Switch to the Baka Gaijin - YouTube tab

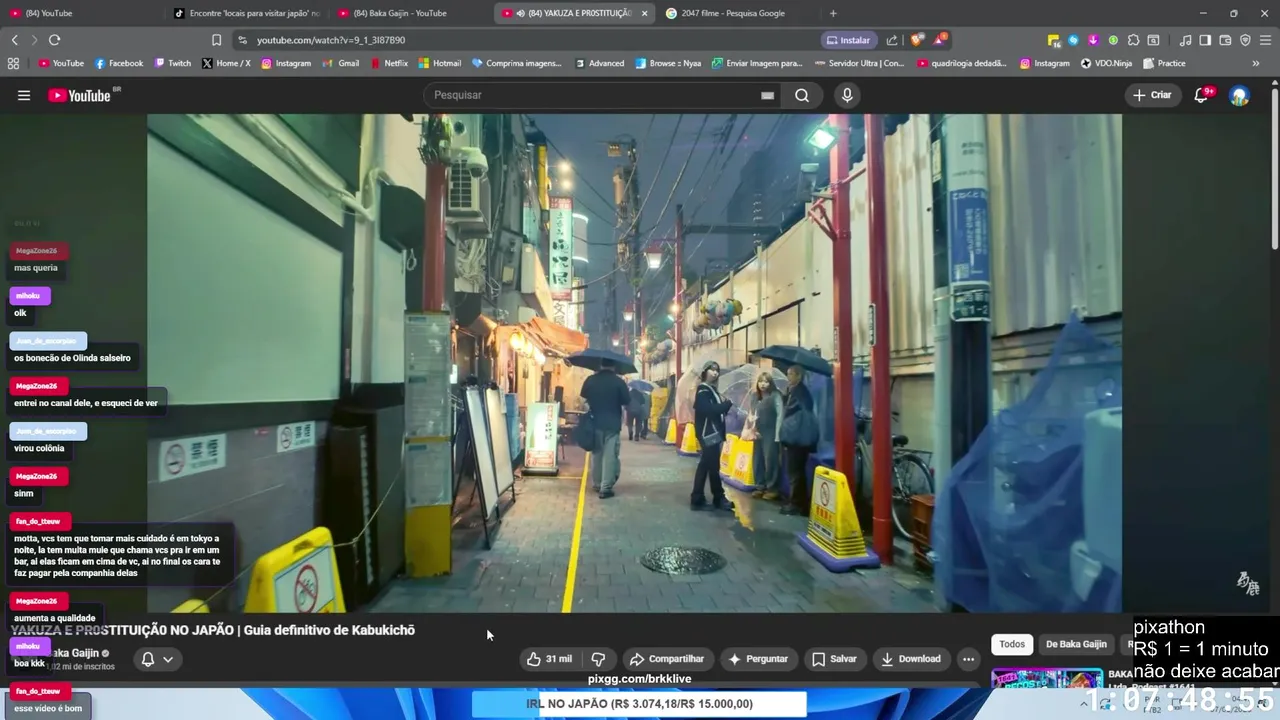409,13
